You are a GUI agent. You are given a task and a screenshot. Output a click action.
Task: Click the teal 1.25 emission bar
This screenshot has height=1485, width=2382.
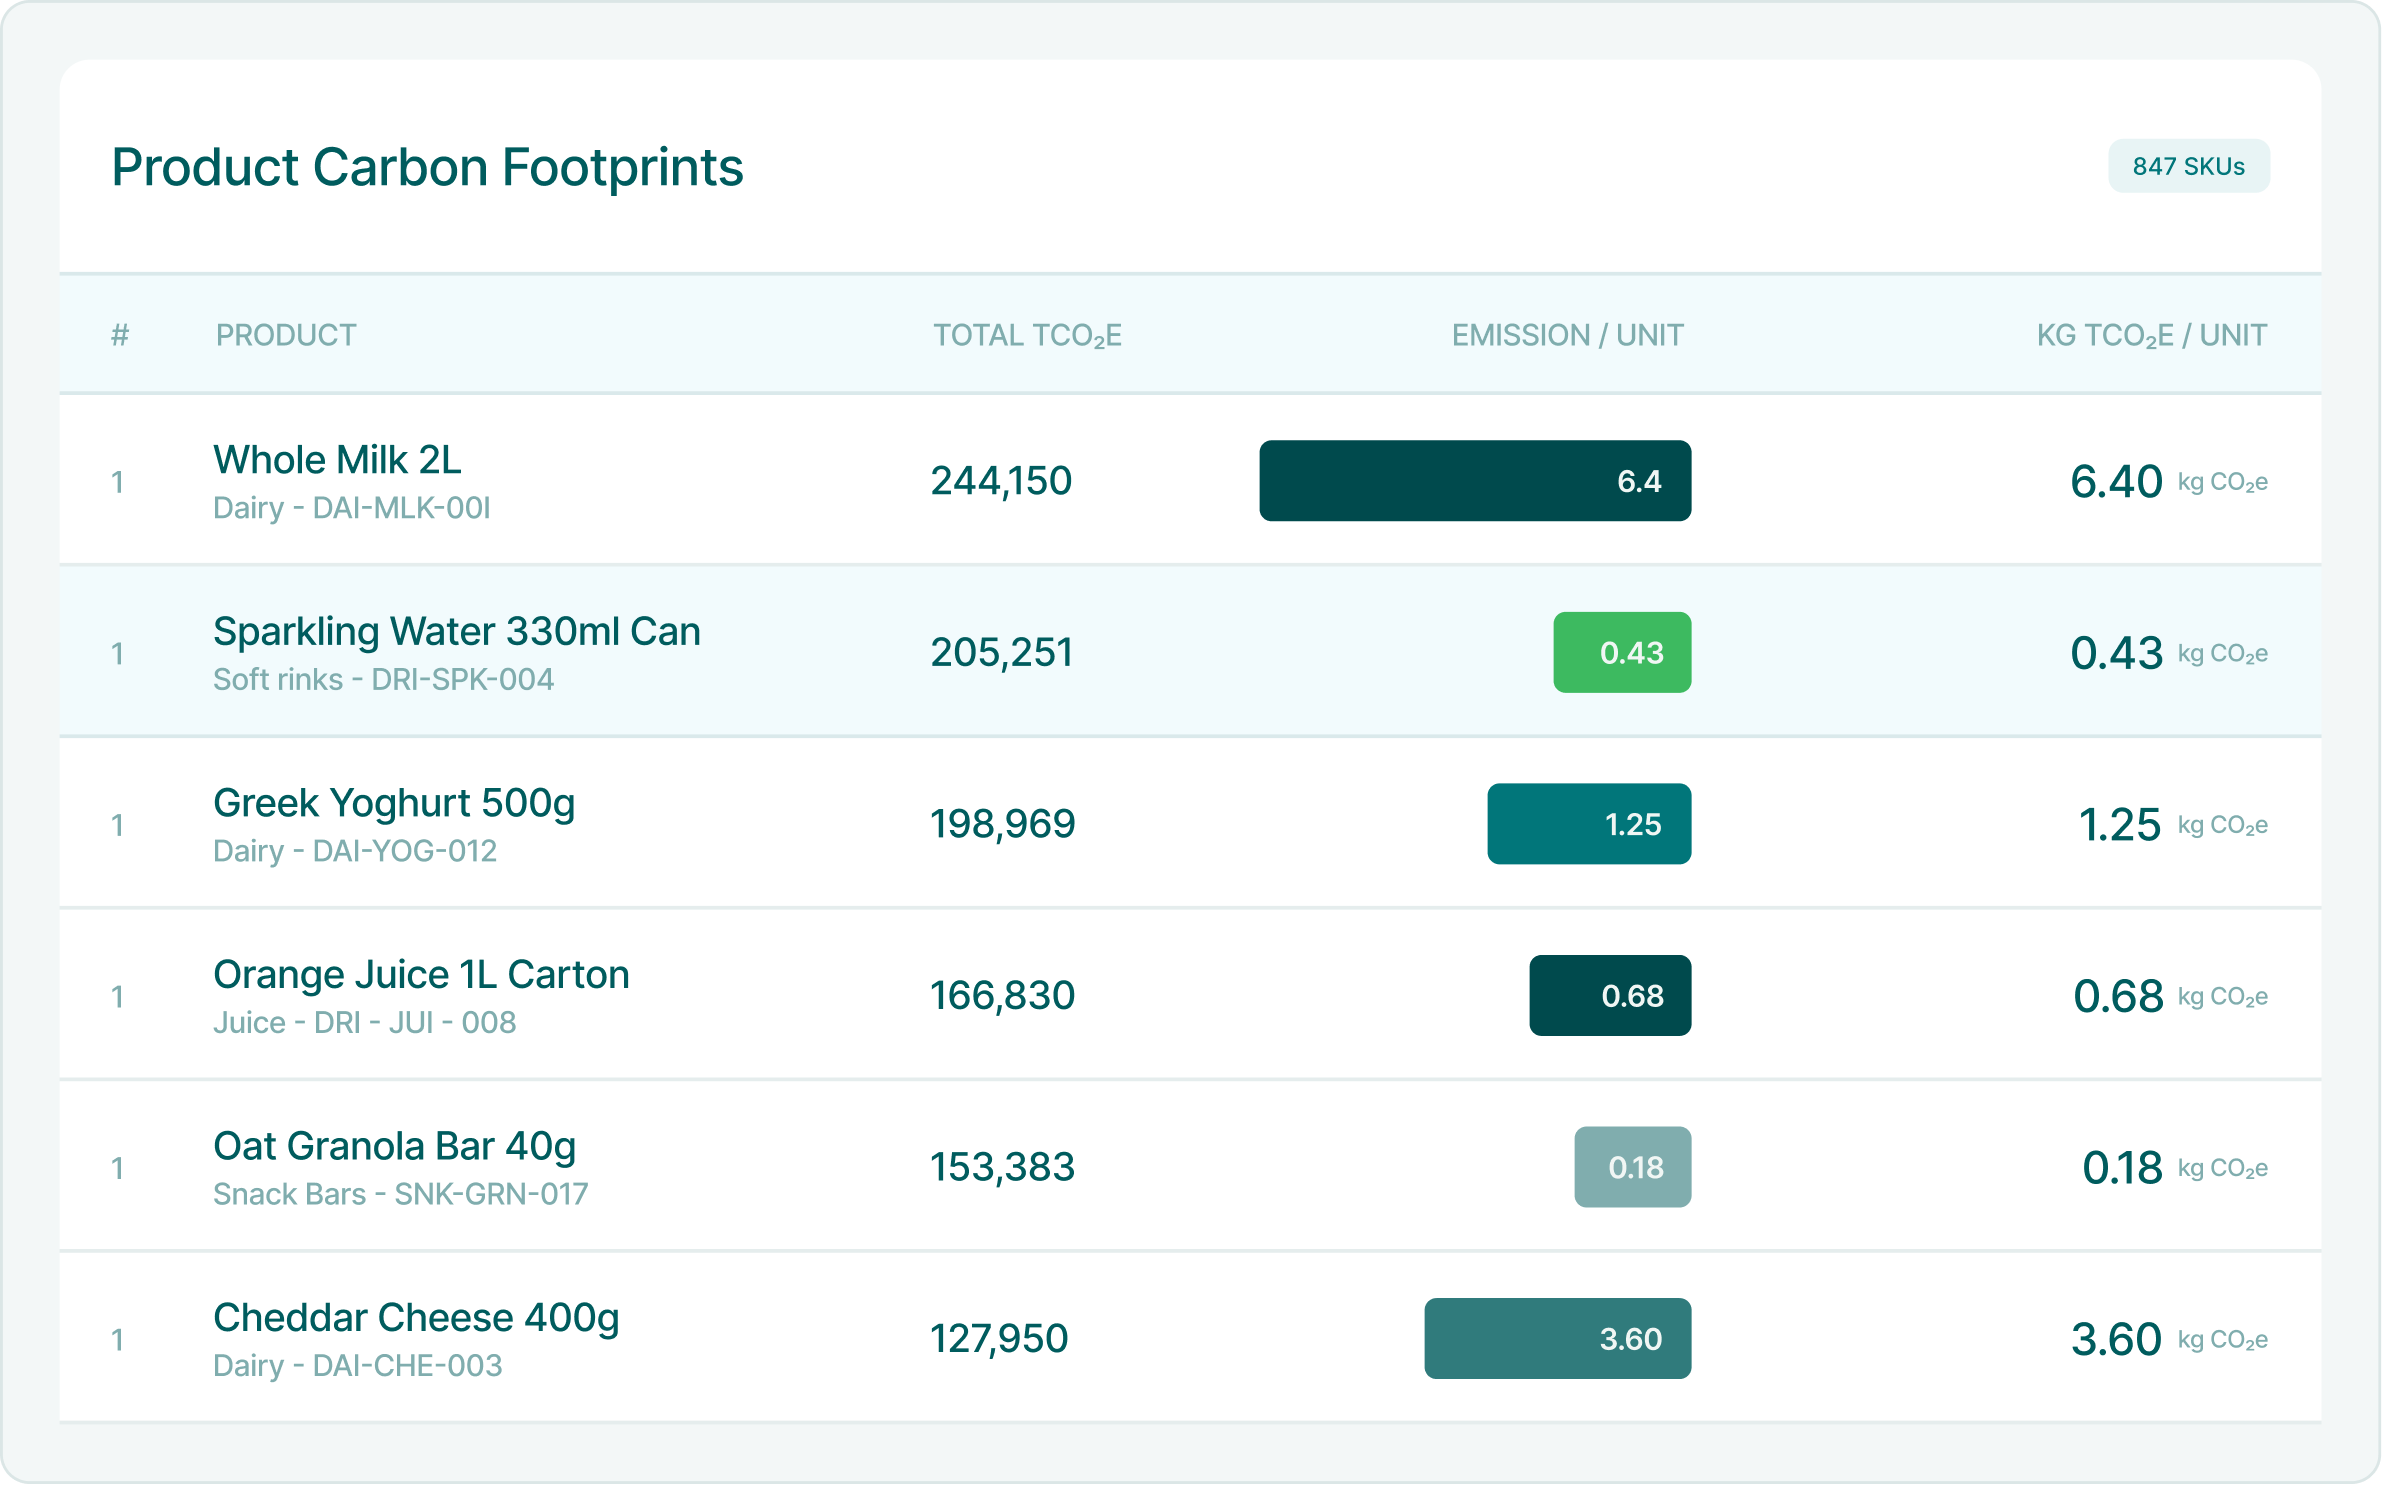(x=1588, y=824)
